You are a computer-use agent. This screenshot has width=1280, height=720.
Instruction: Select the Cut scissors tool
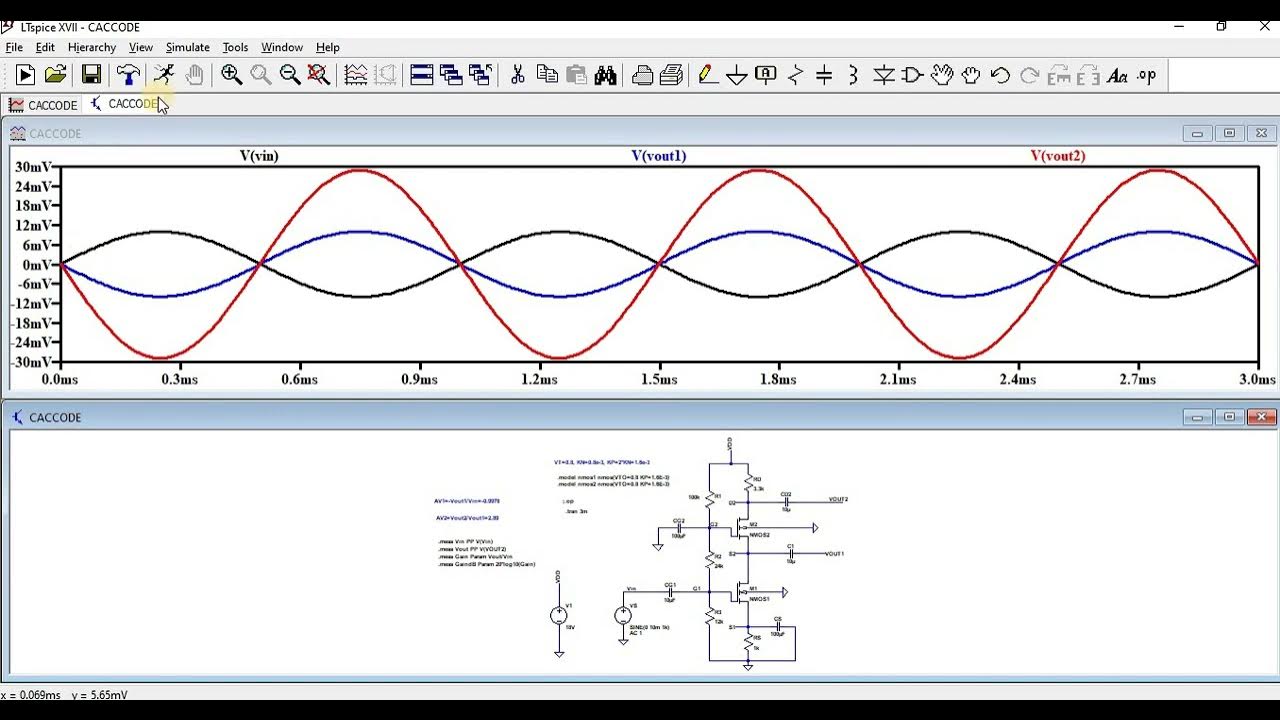coord(517,75)
